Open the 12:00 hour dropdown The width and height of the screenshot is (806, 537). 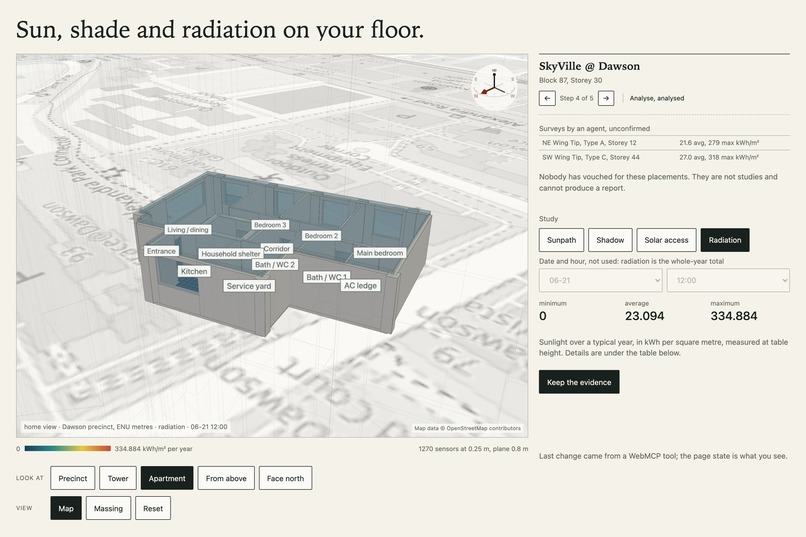pyautogui.click(x=728, y=281)
